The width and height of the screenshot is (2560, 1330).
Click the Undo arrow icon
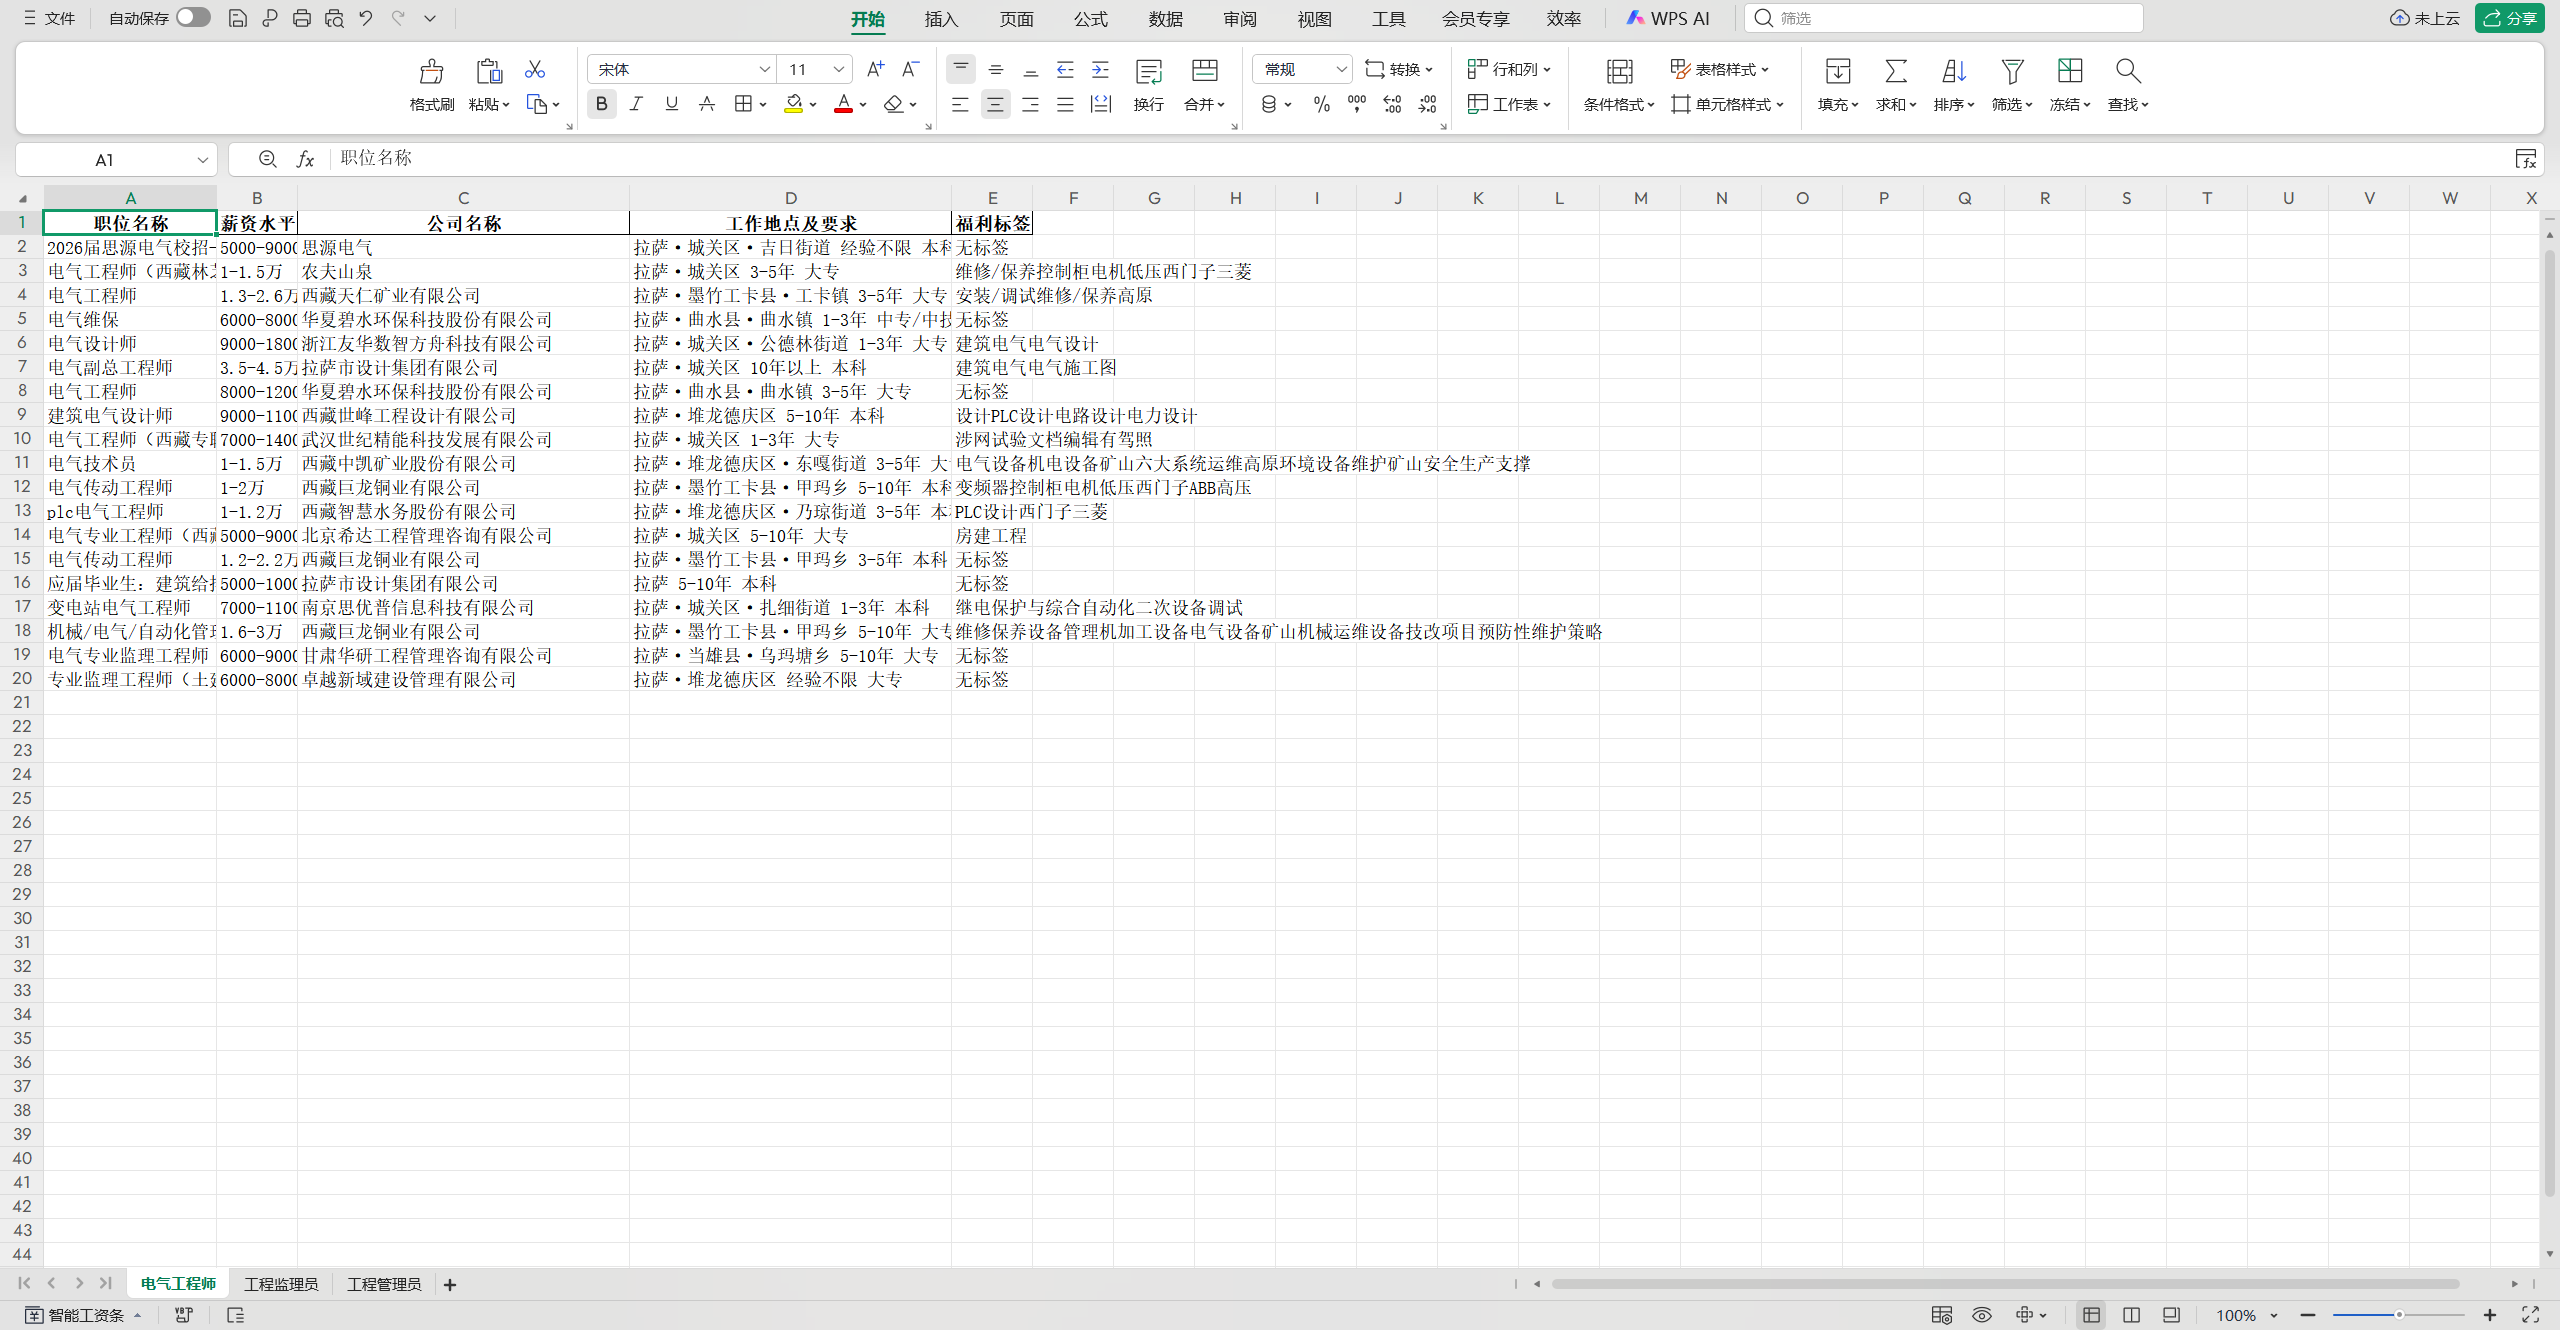pos(366,18)
